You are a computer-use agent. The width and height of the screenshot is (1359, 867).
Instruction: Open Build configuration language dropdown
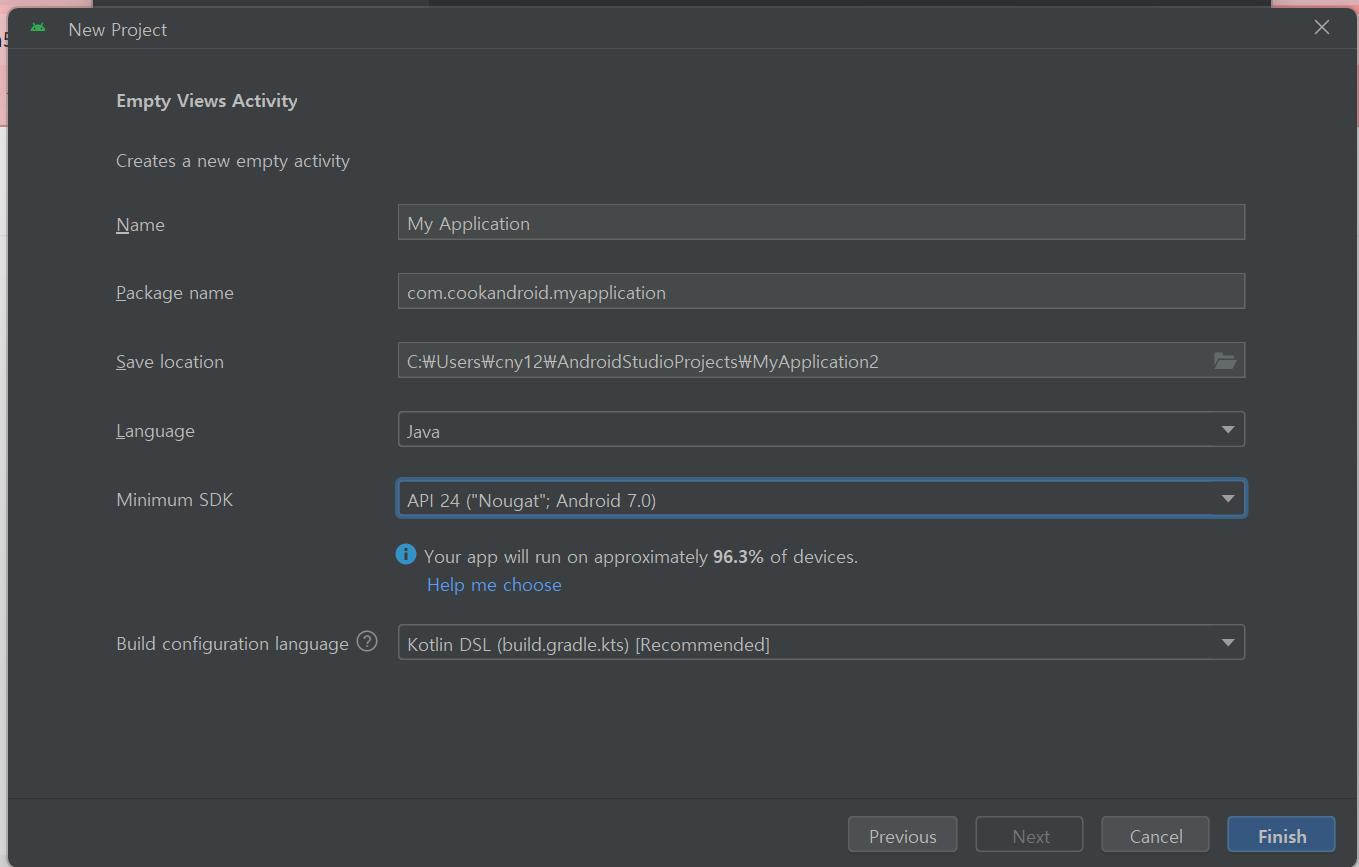(821, 644)
